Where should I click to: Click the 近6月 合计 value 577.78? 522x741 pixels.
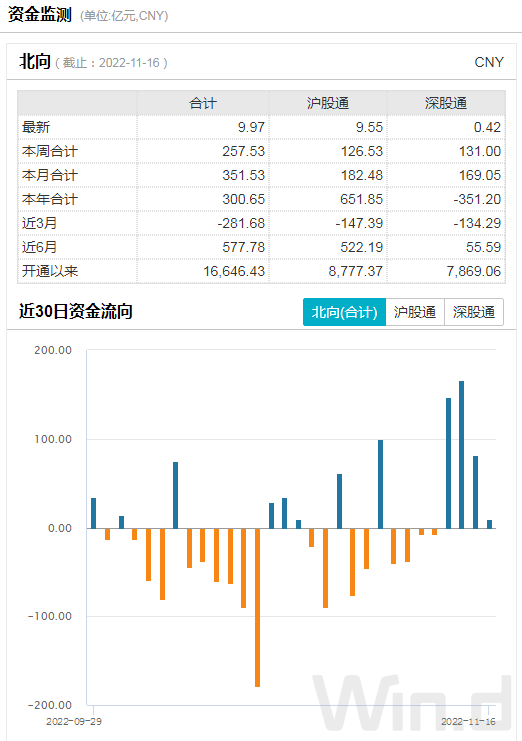(243, 247)
